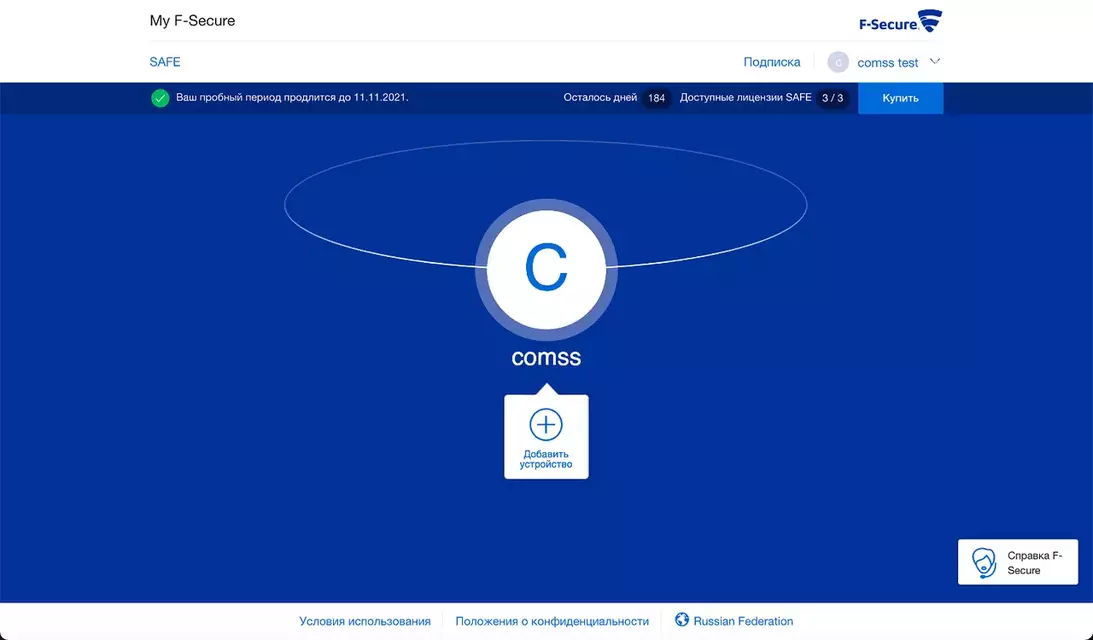Open the SAFE tab
Image resolution: width=1093 pixels, height=640 pixels.
tap(165, 62)
